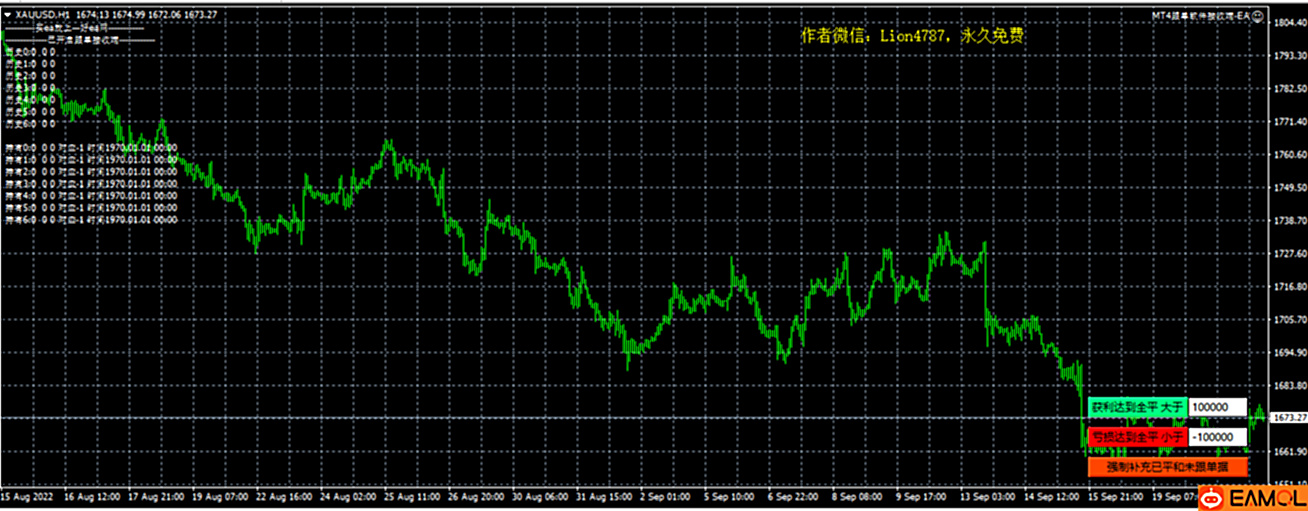The height and width of the screenshot is (511, 1308).
Task: Focus the loss threshold field showing -100000
Action: point(1218,438)
